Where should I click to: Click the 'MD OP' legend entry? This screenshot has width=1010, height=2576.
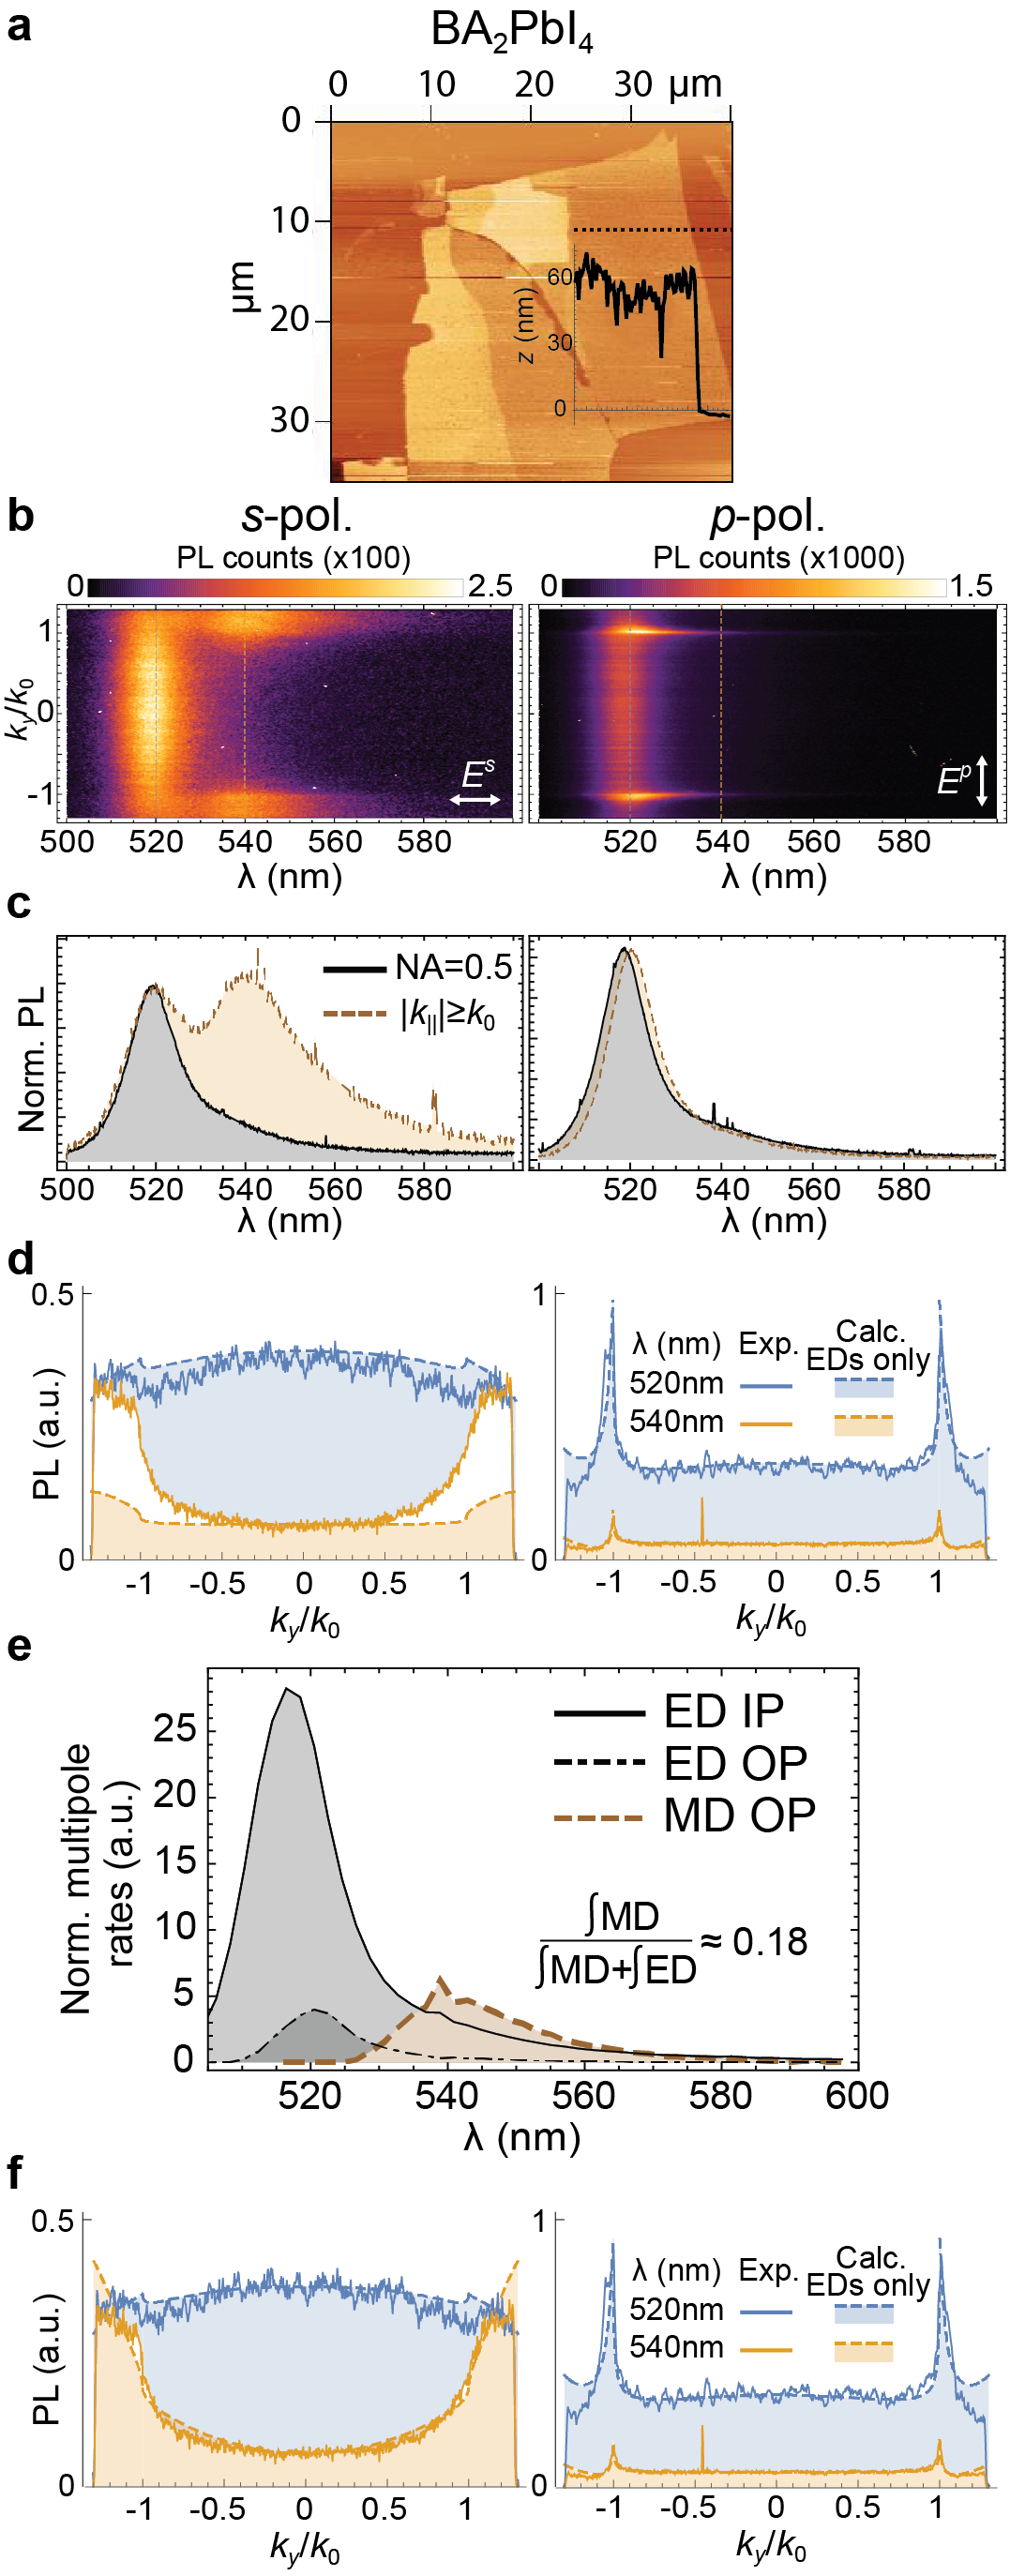(x=685, y=1815)
